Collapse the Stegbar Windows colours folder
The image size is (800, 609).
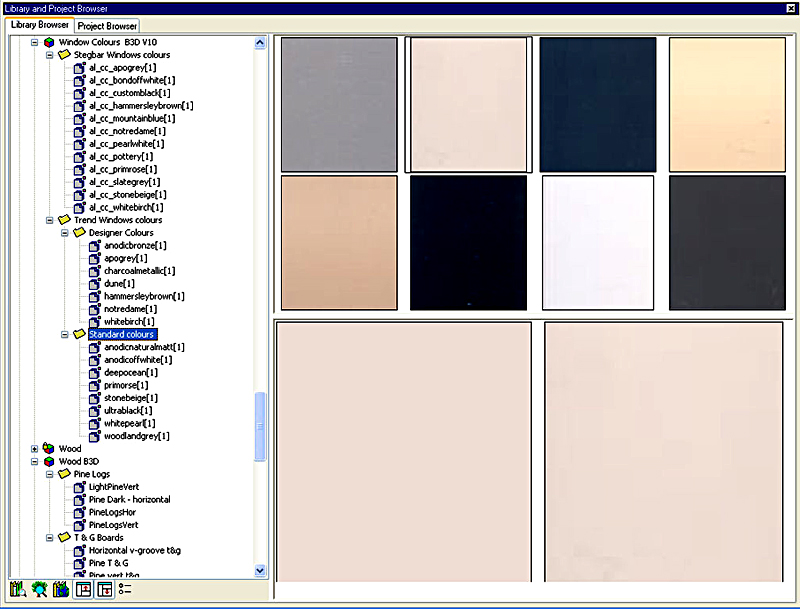[x=49, y=56]
